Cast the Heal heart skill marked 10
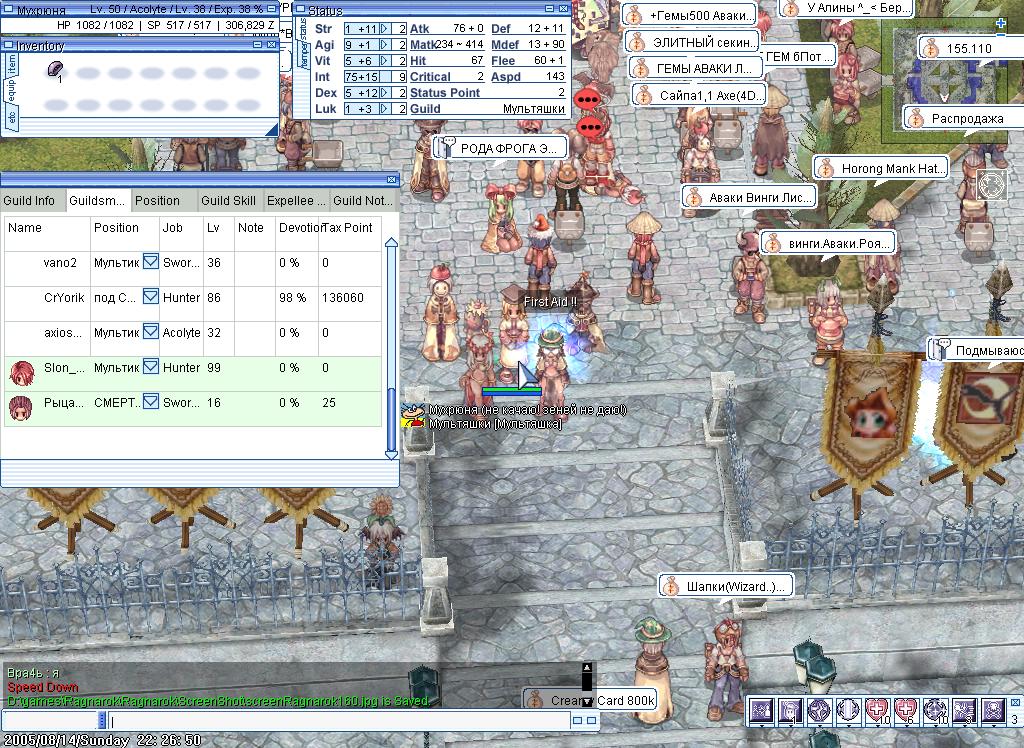The width and height of the screenshot is (1024, 748). point(877,710)
